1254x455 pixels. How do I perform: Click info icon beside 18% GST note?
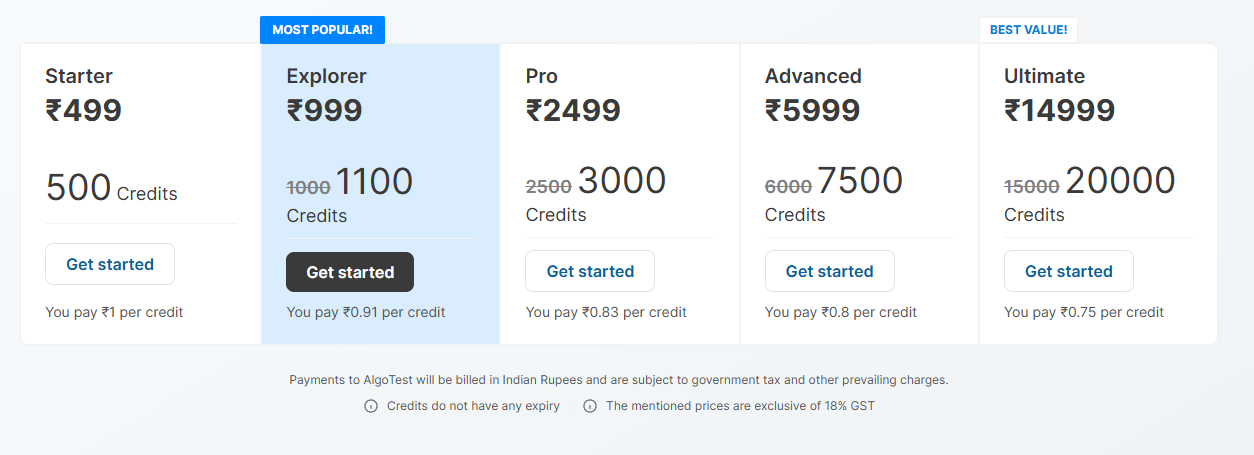(590, 406)
